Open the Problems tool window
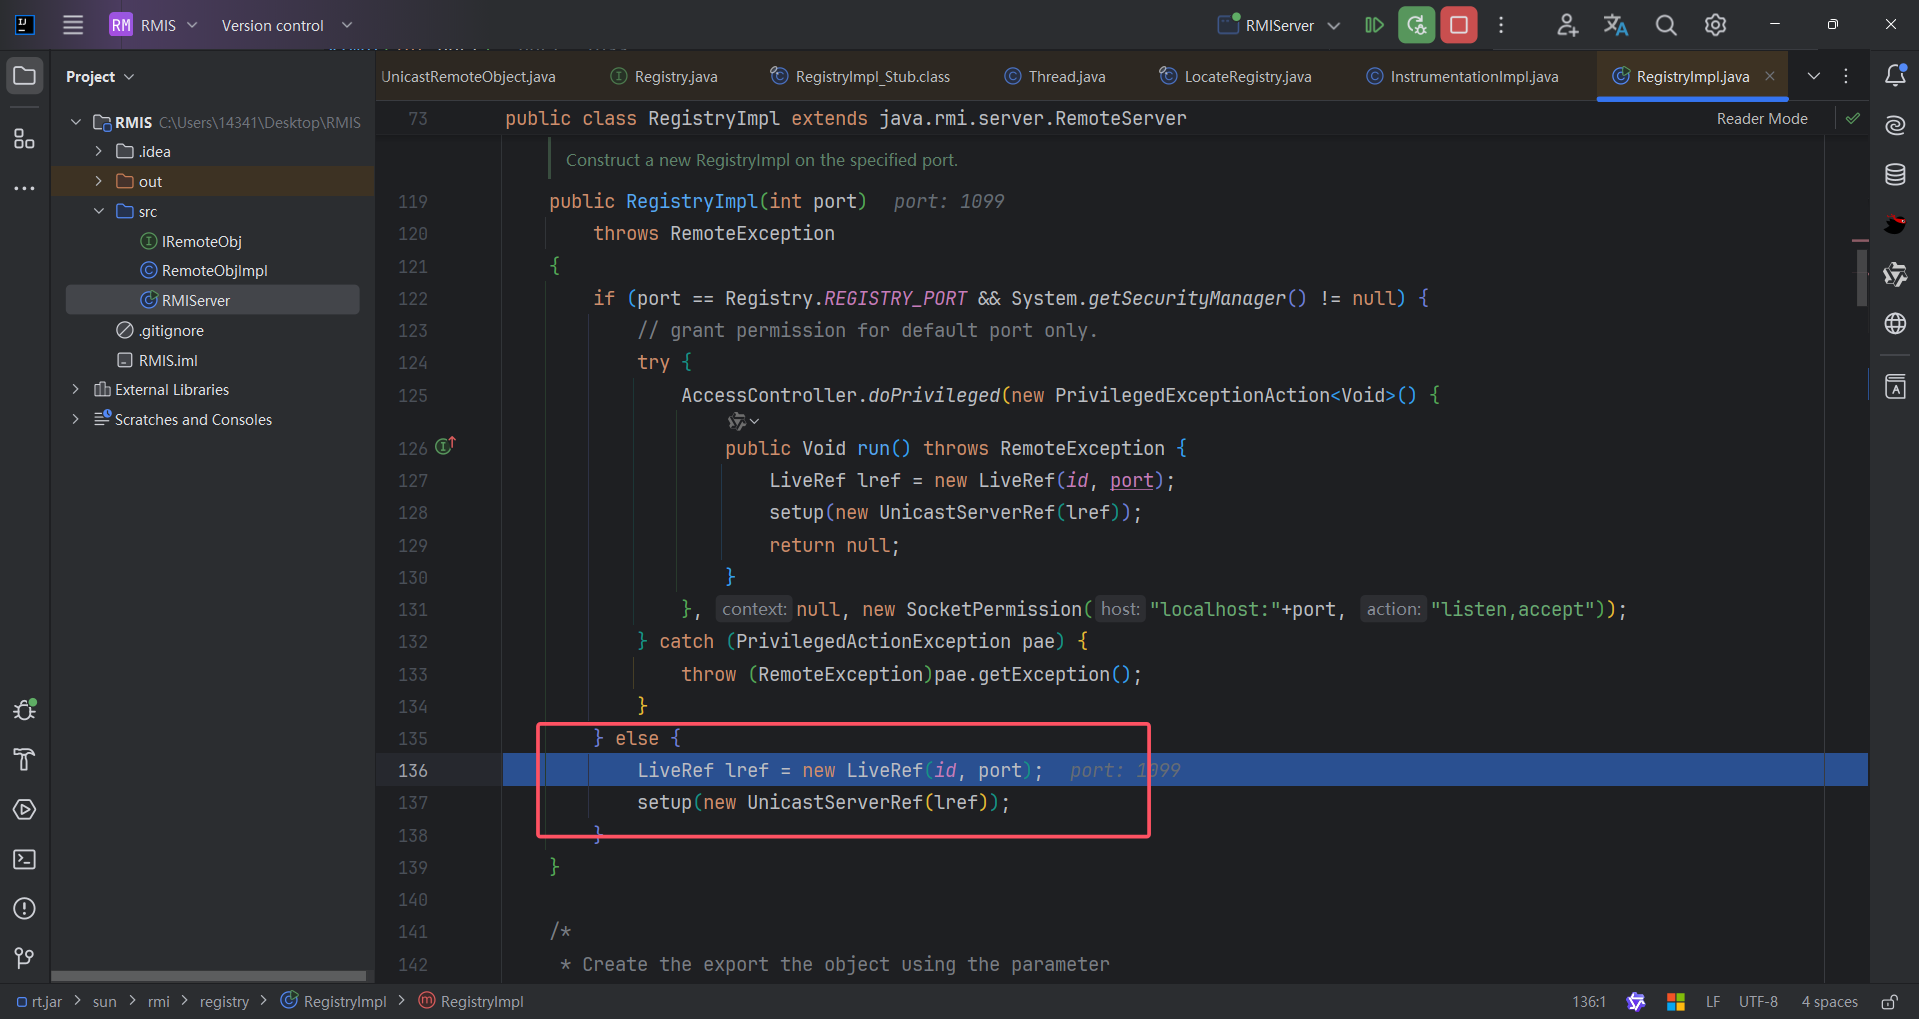Image resolution: width=1919 pixels, height=1019 pixels. [25, 909]
